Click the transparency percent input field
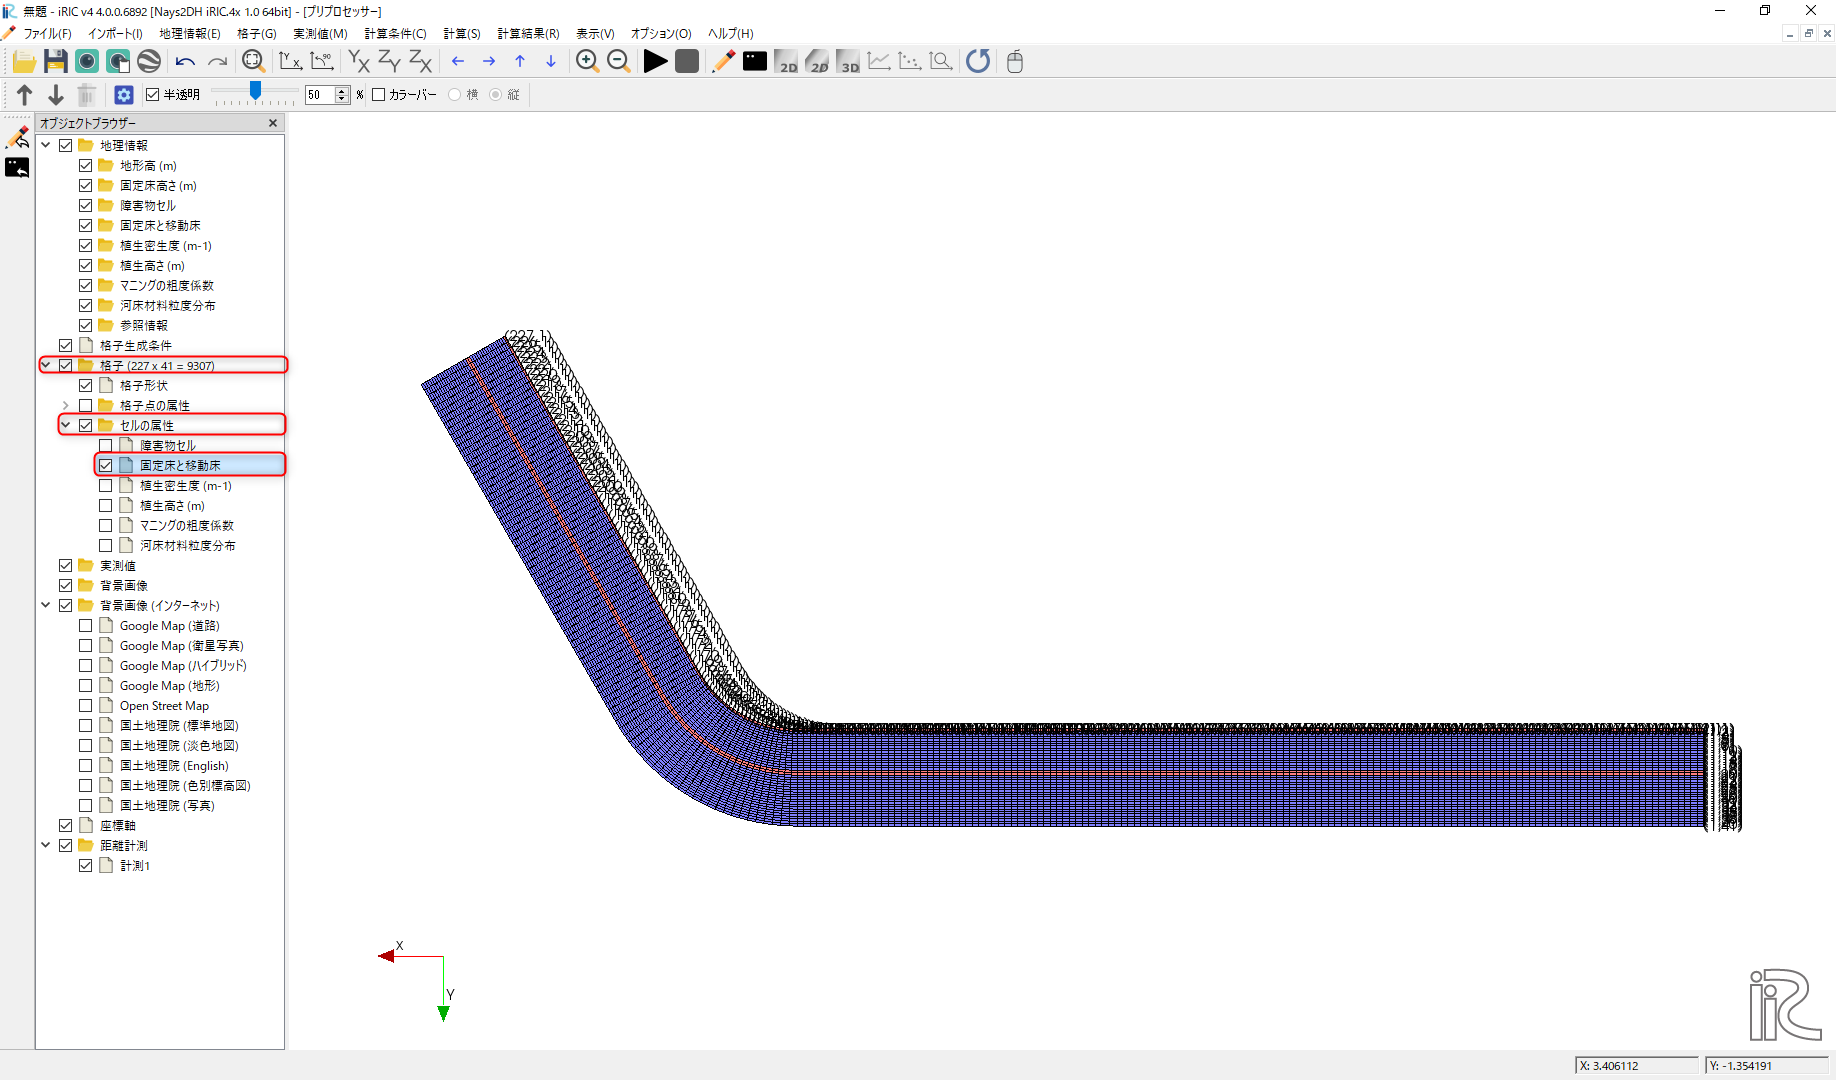The image size is (1836, 1080). pyautogui.click(x=321, y=95)
